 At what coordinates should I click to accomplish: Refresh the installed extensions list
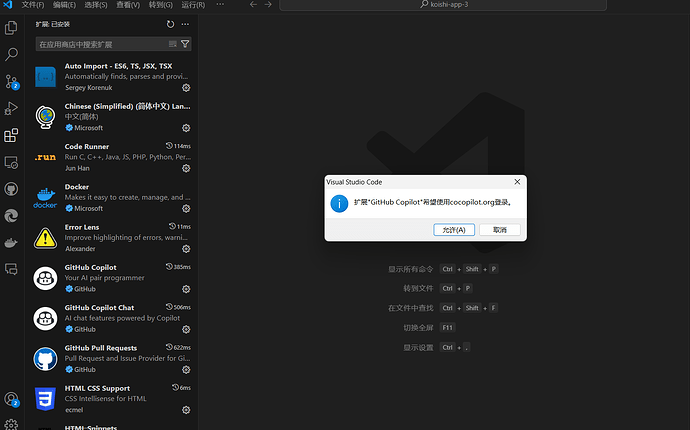tap(170, 24)
